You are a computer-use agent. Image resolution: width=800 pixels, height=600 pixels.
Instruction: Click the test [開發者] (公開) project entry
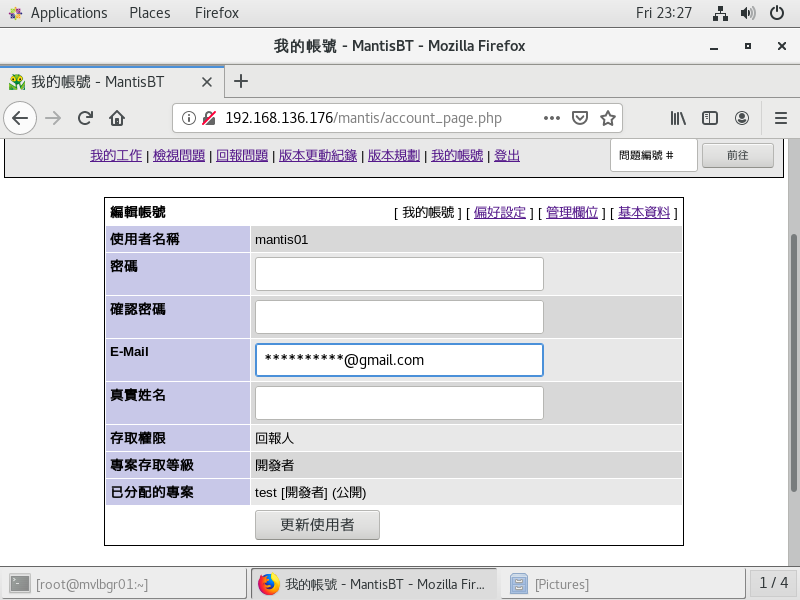click(x=310, y=492)
